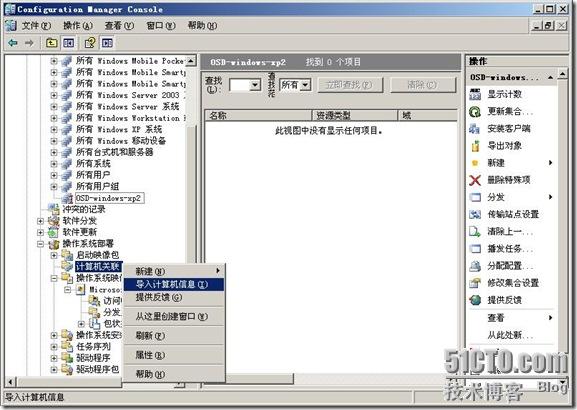Screen dimensions: 577x410
Task: Expand the 所有用户组 collection node
Action: click(x=54, y=187)
